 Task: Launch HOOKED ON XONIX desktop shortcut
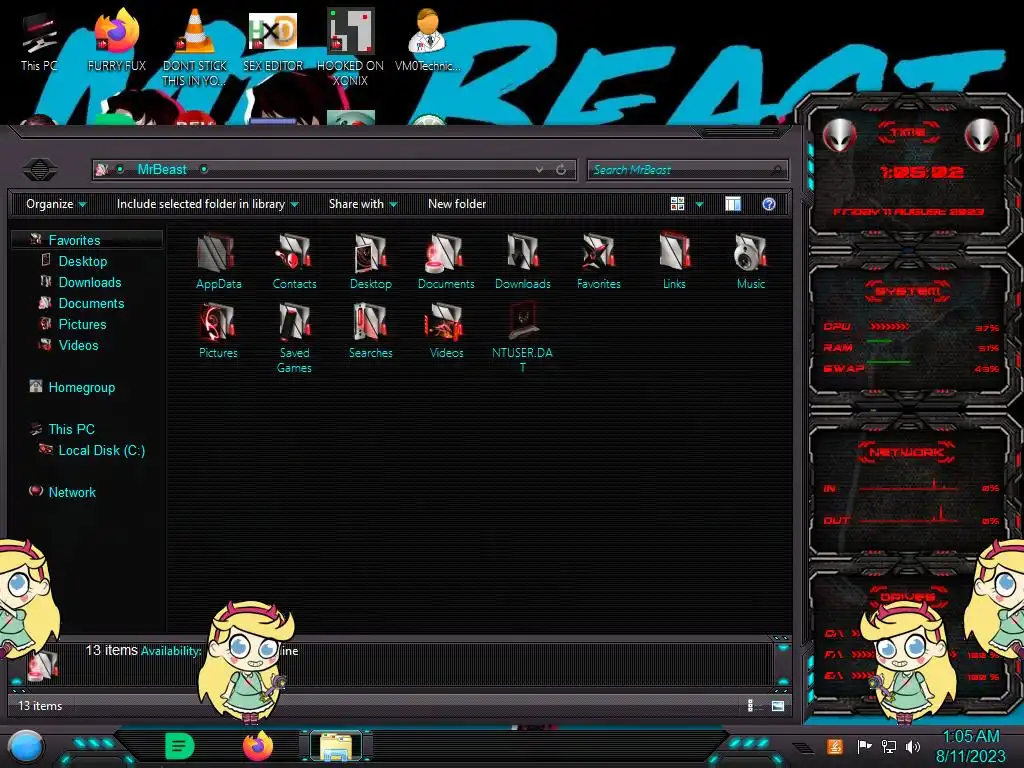[x=350, y=47]
